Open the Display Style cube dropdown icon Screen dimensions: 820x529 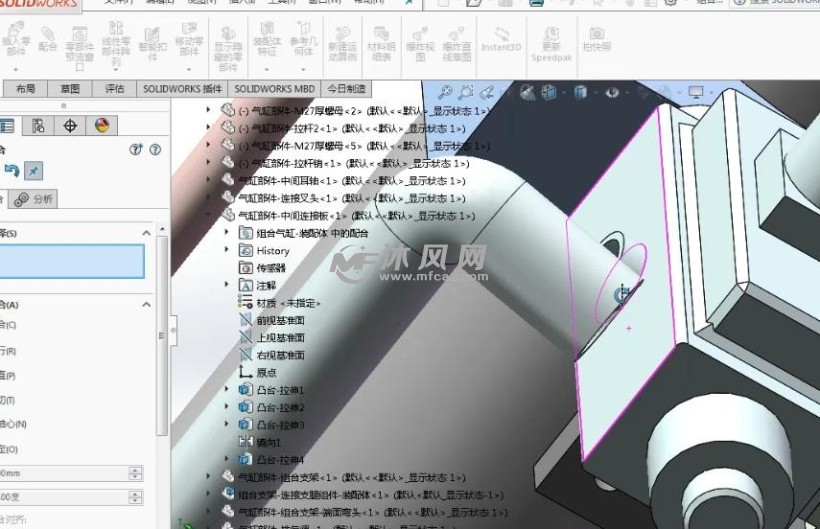580,93
